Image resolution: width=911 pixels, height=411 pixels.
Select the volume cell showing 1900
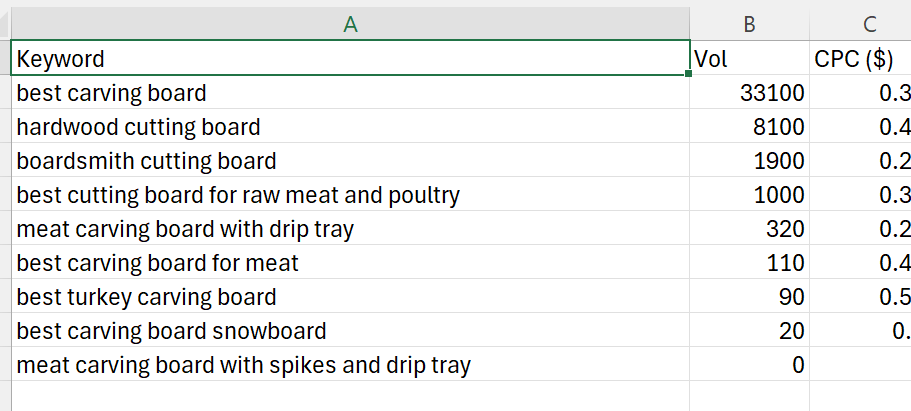[x=749, y=161]
